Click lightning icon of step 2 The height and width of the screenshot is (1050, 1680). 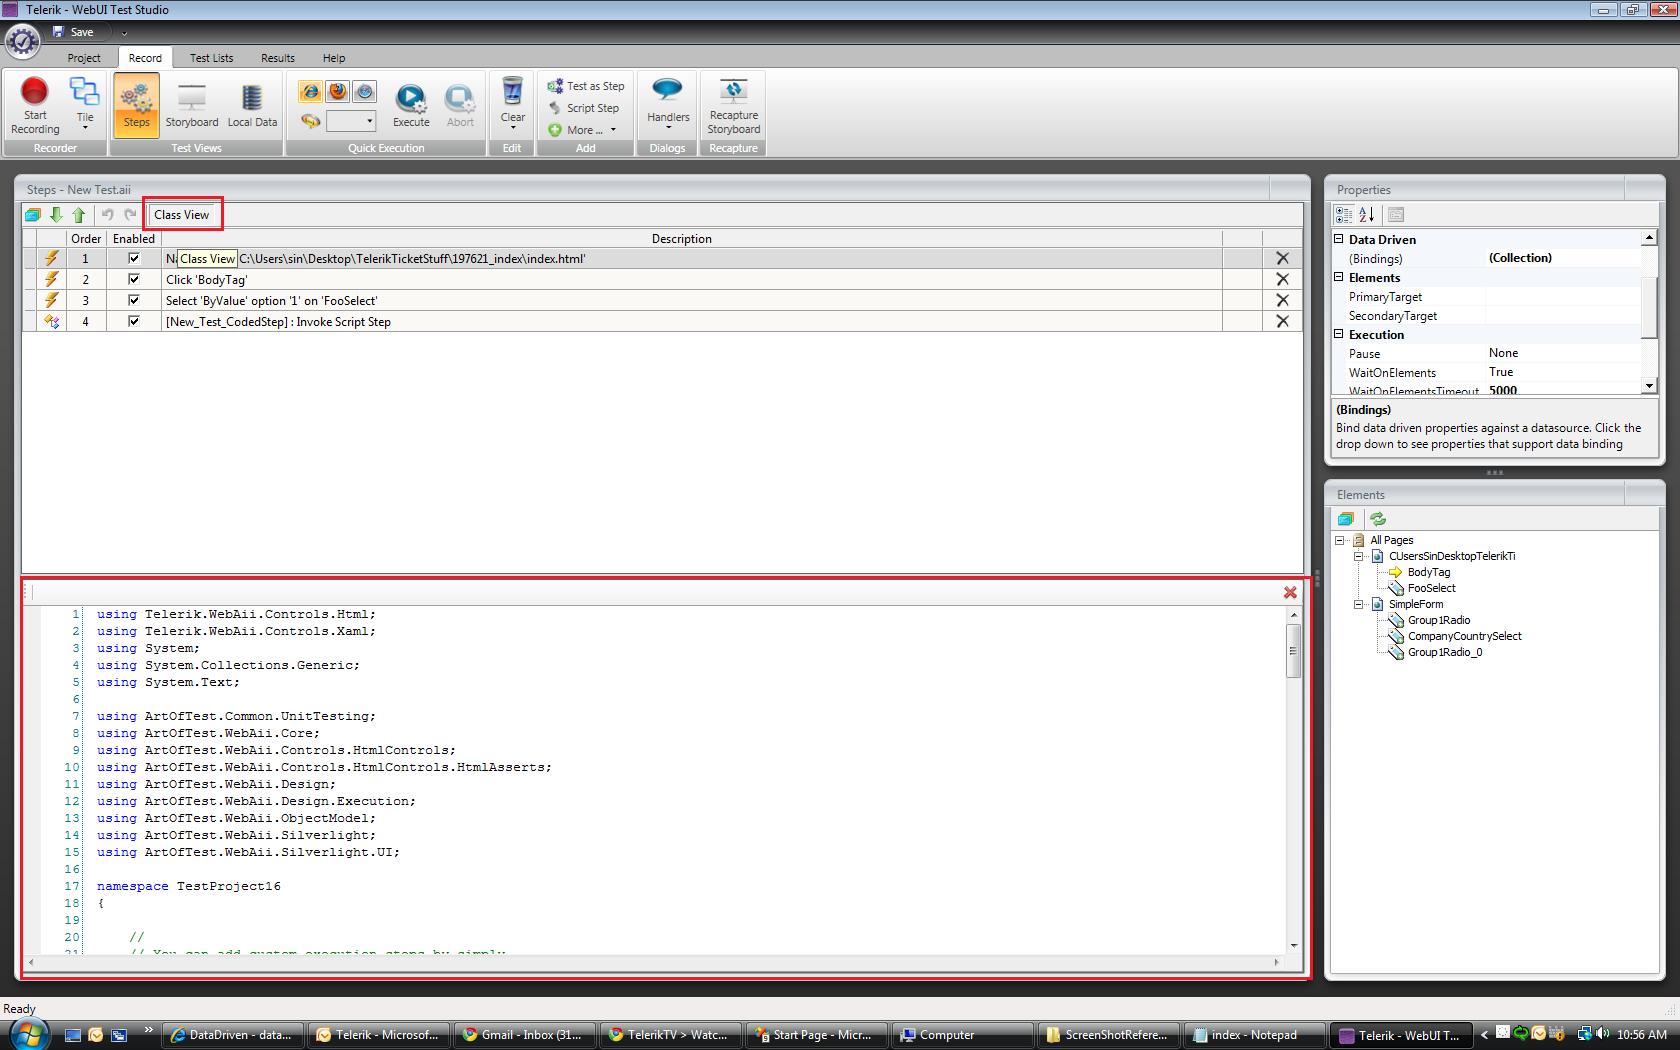51,279
